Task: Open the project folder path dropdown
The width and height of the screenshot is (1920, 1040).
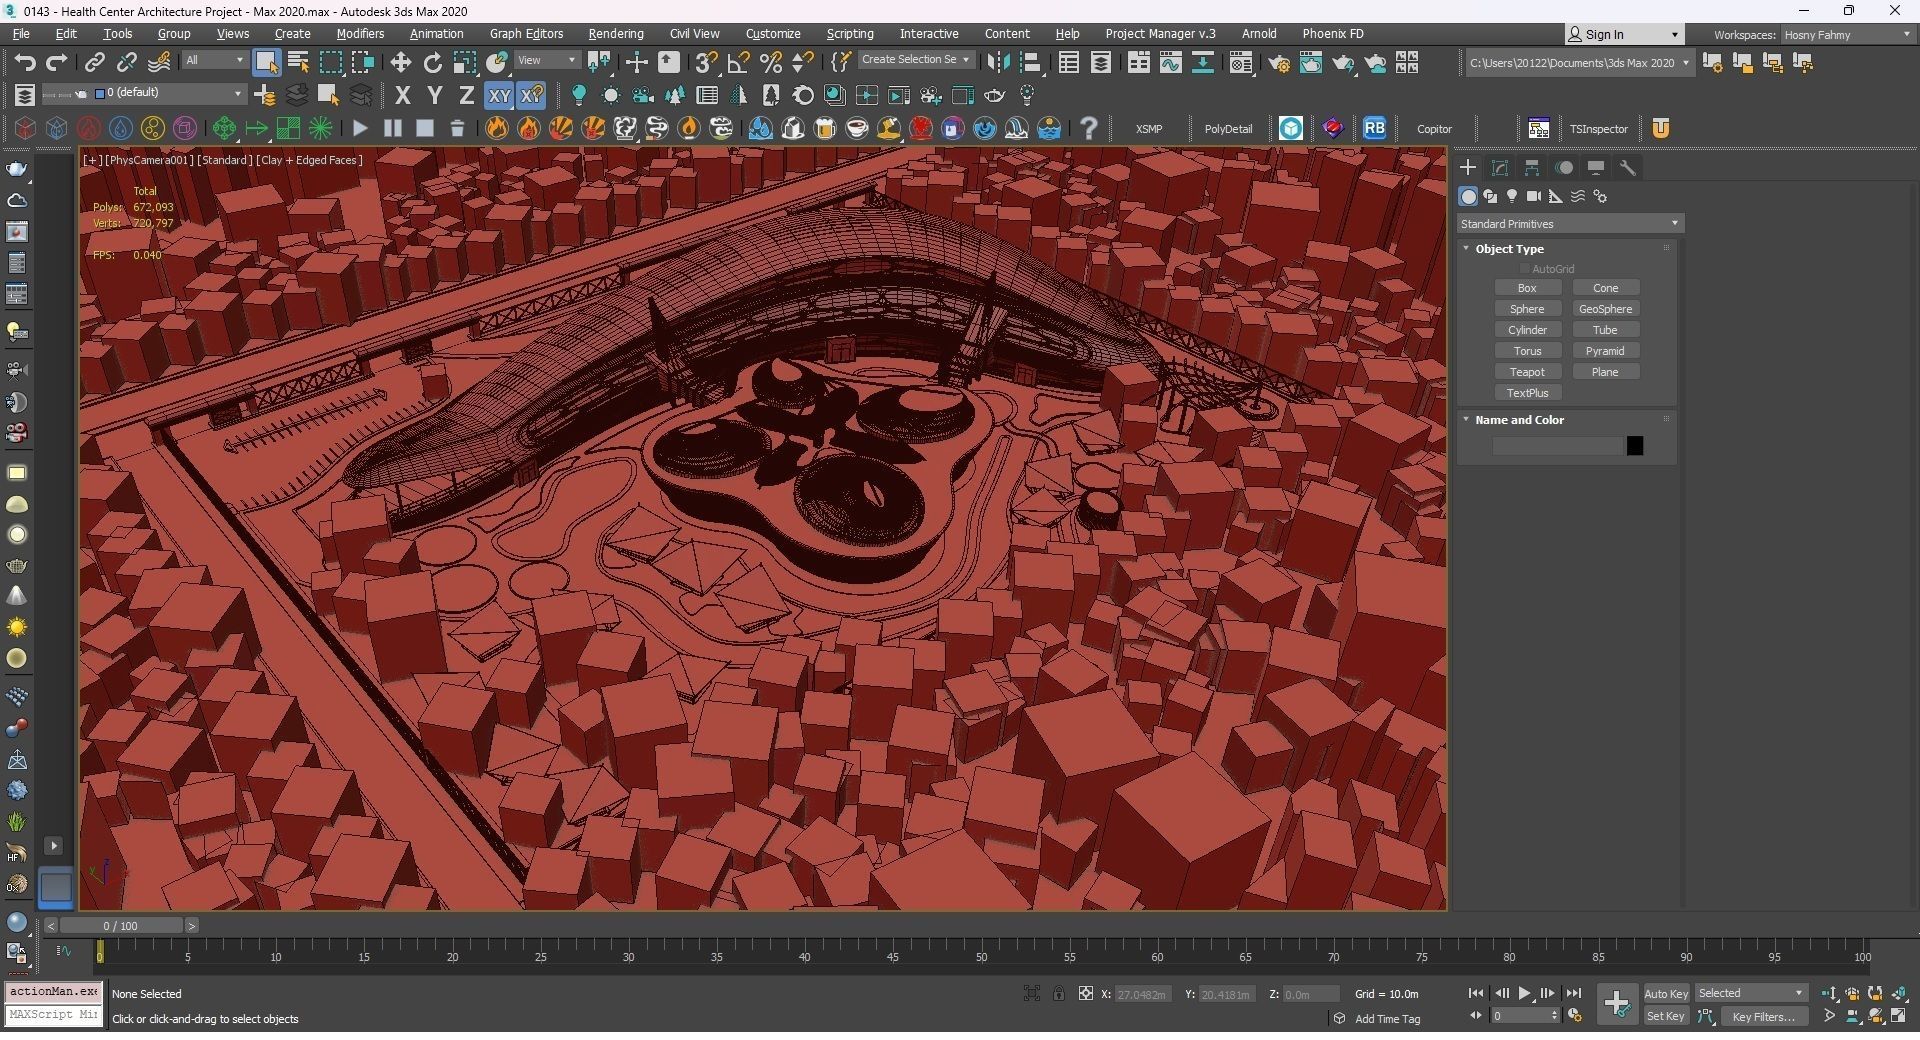Action: click(x=1580, y=63)
